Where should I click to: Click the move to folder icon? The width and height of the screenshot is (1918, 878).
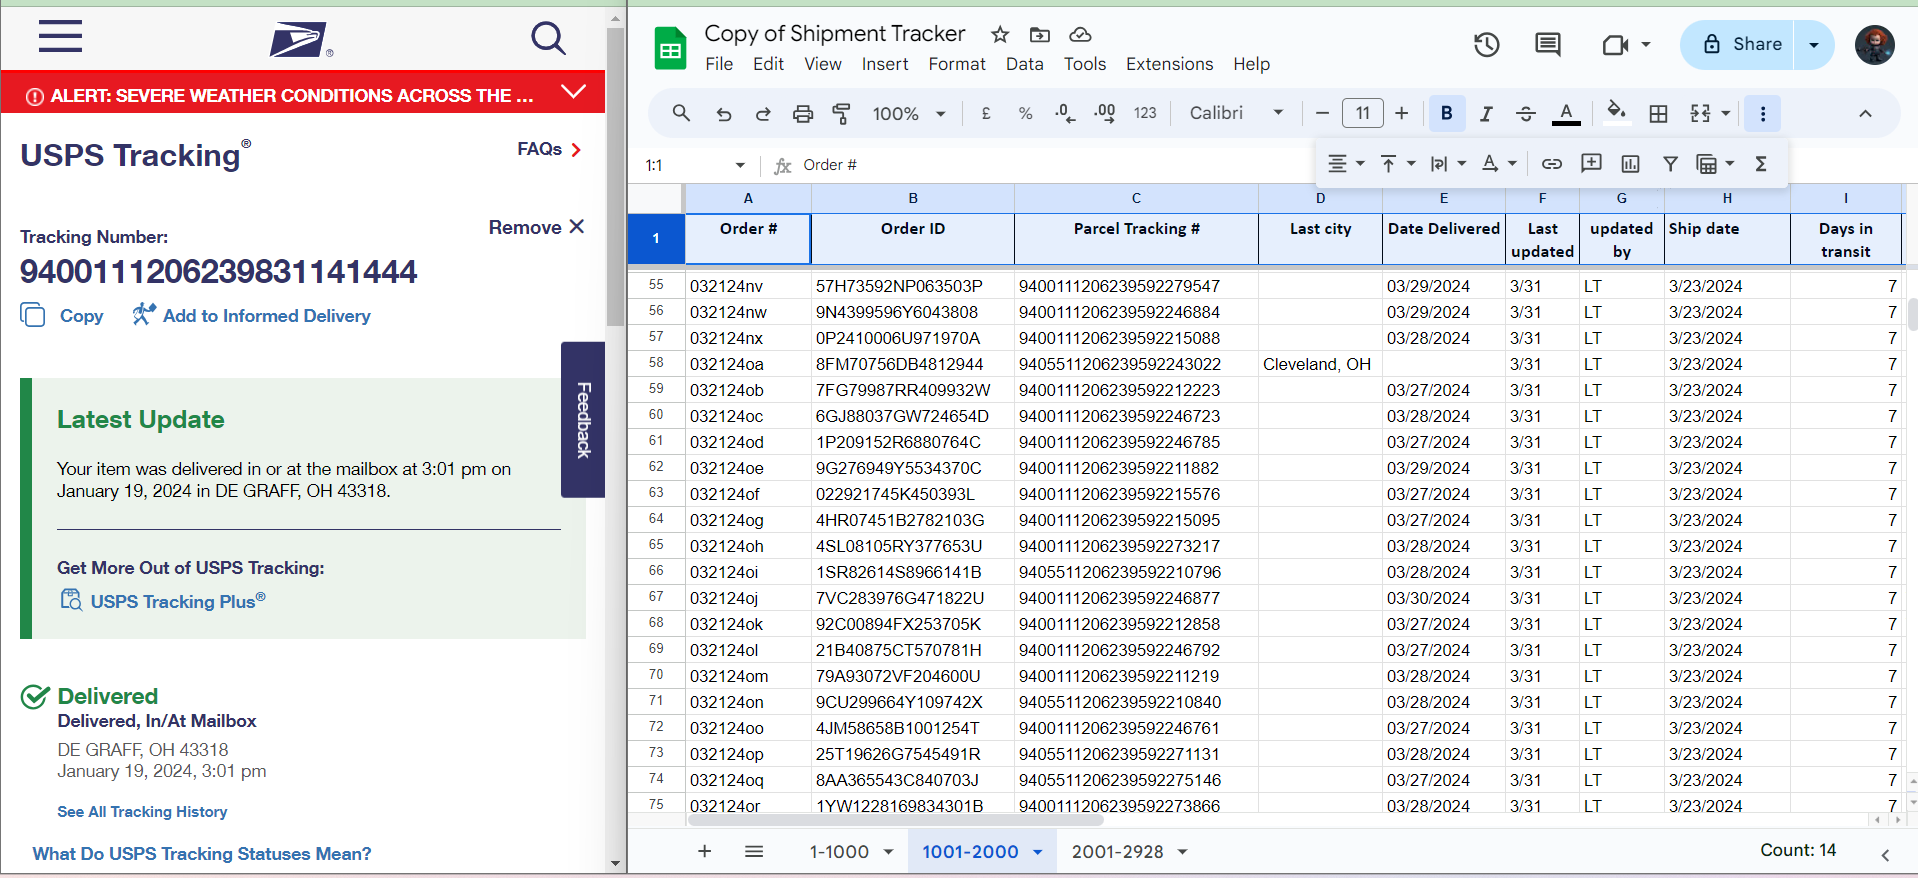pos(1040,35)
